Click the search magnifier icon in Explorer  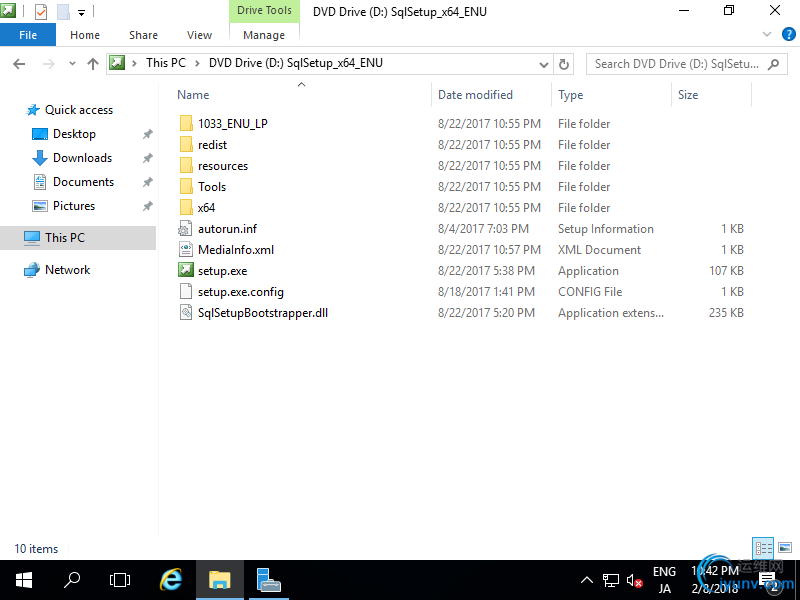point(773,64)
